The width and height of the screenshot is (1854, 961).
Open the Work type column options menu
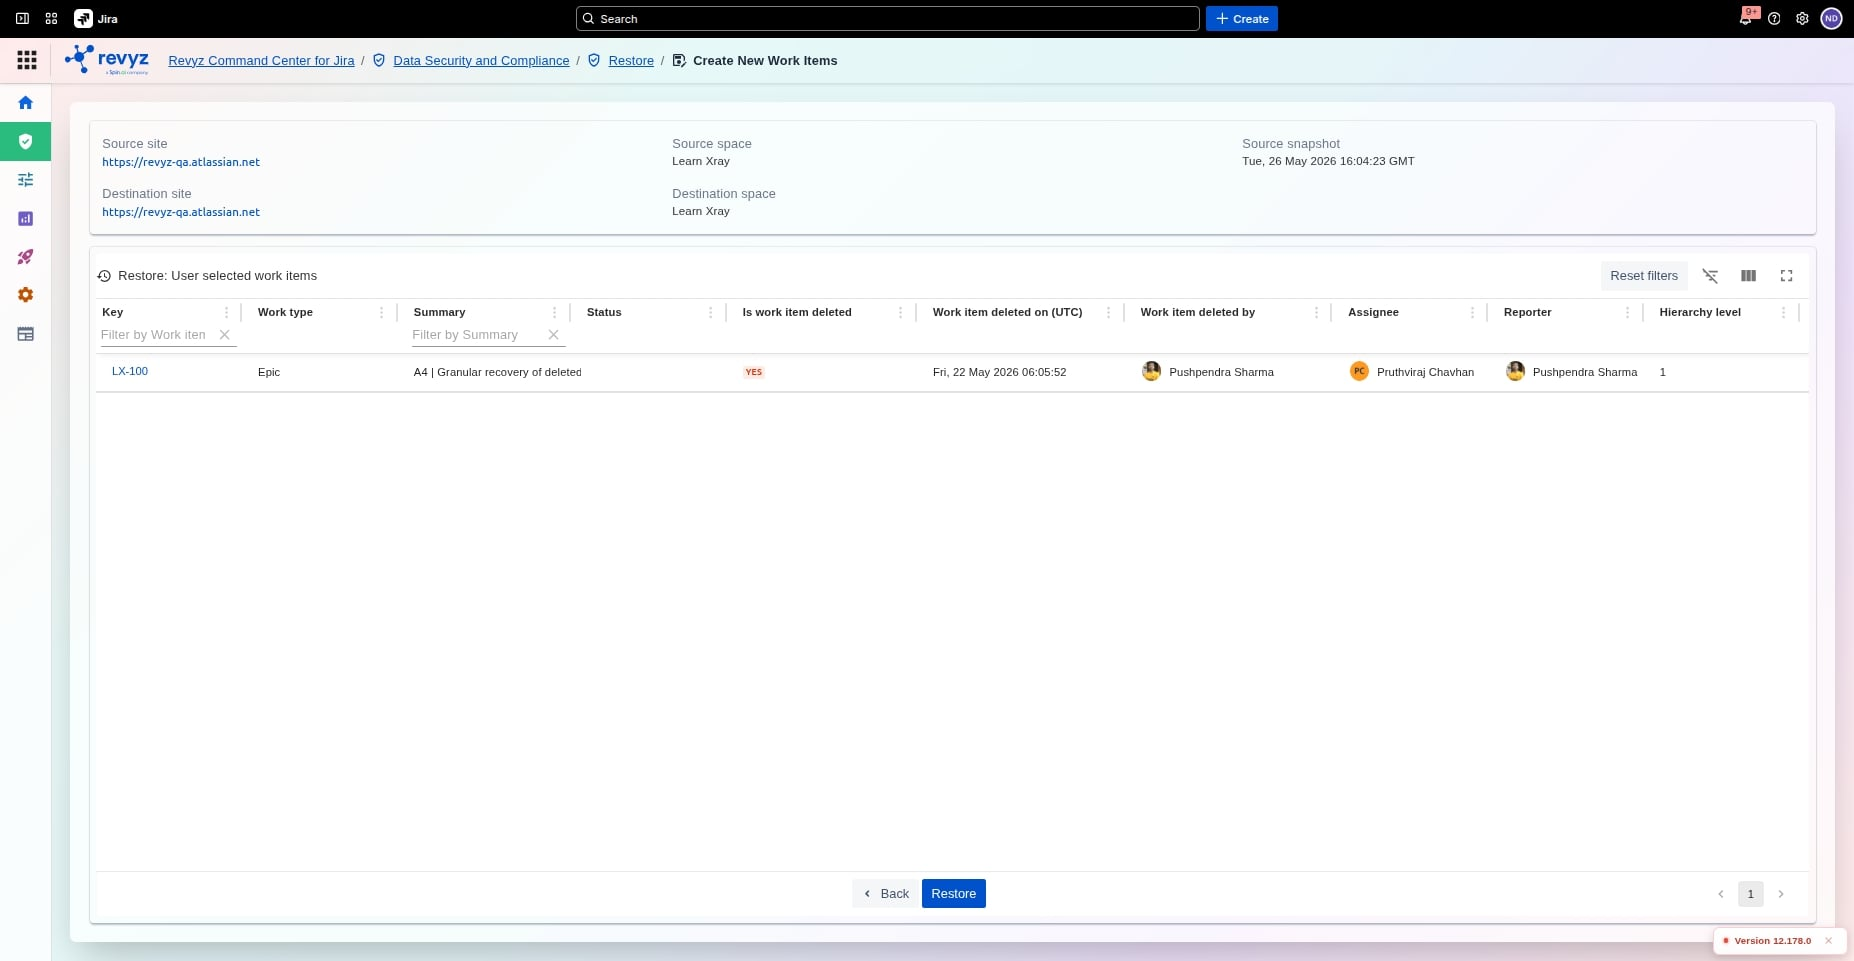click(x=382, y=313)
